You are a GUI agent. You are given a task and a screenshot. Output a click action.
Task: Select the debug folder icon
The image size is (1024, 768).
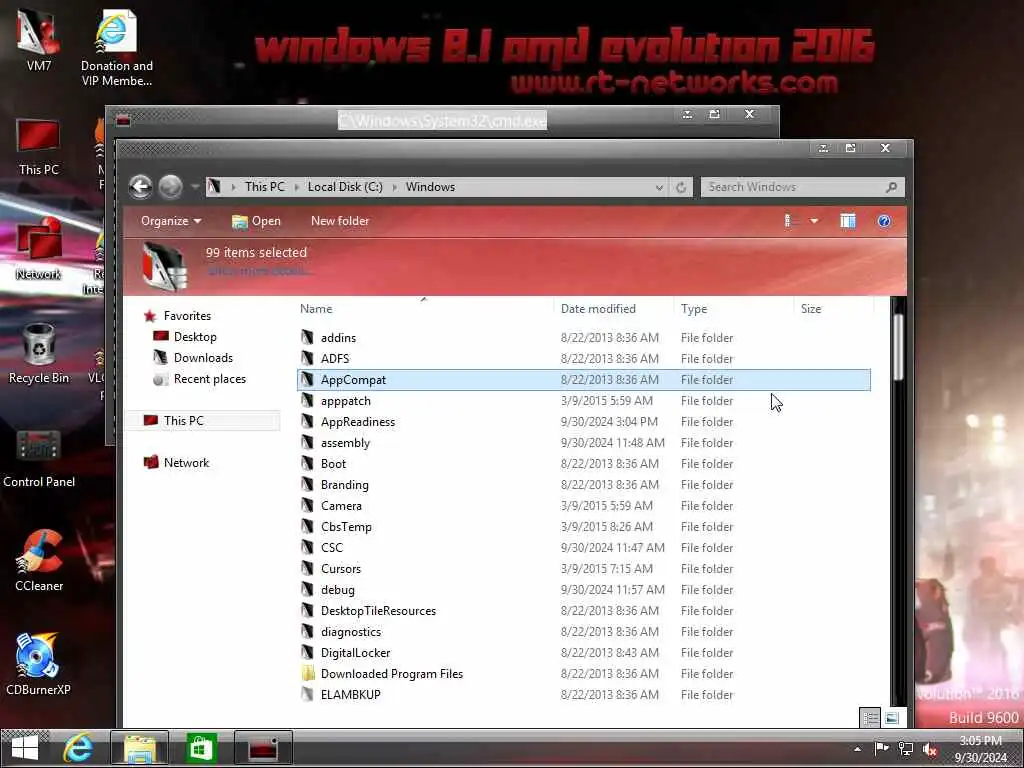coord(308,589)
